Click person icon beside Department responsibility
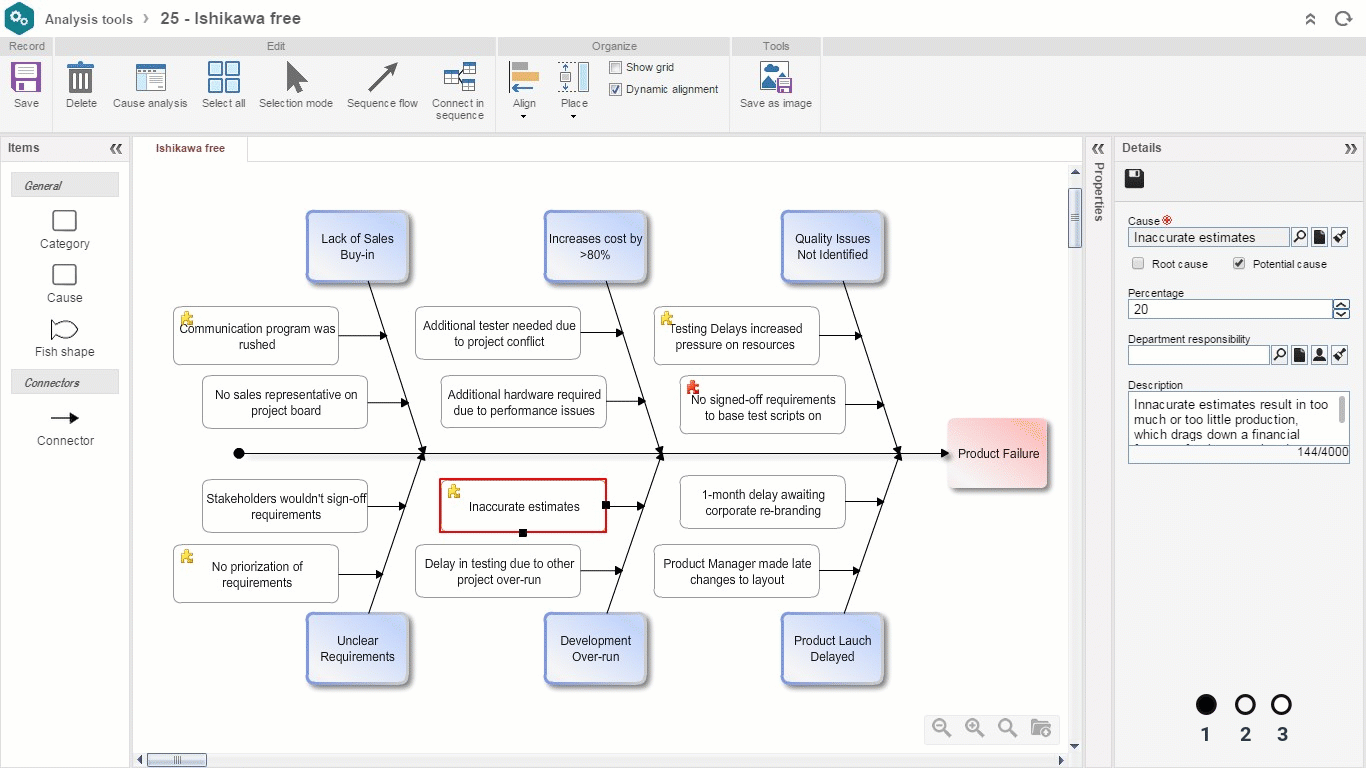Screen dimensions: 1366x768 click(1320, 355)
